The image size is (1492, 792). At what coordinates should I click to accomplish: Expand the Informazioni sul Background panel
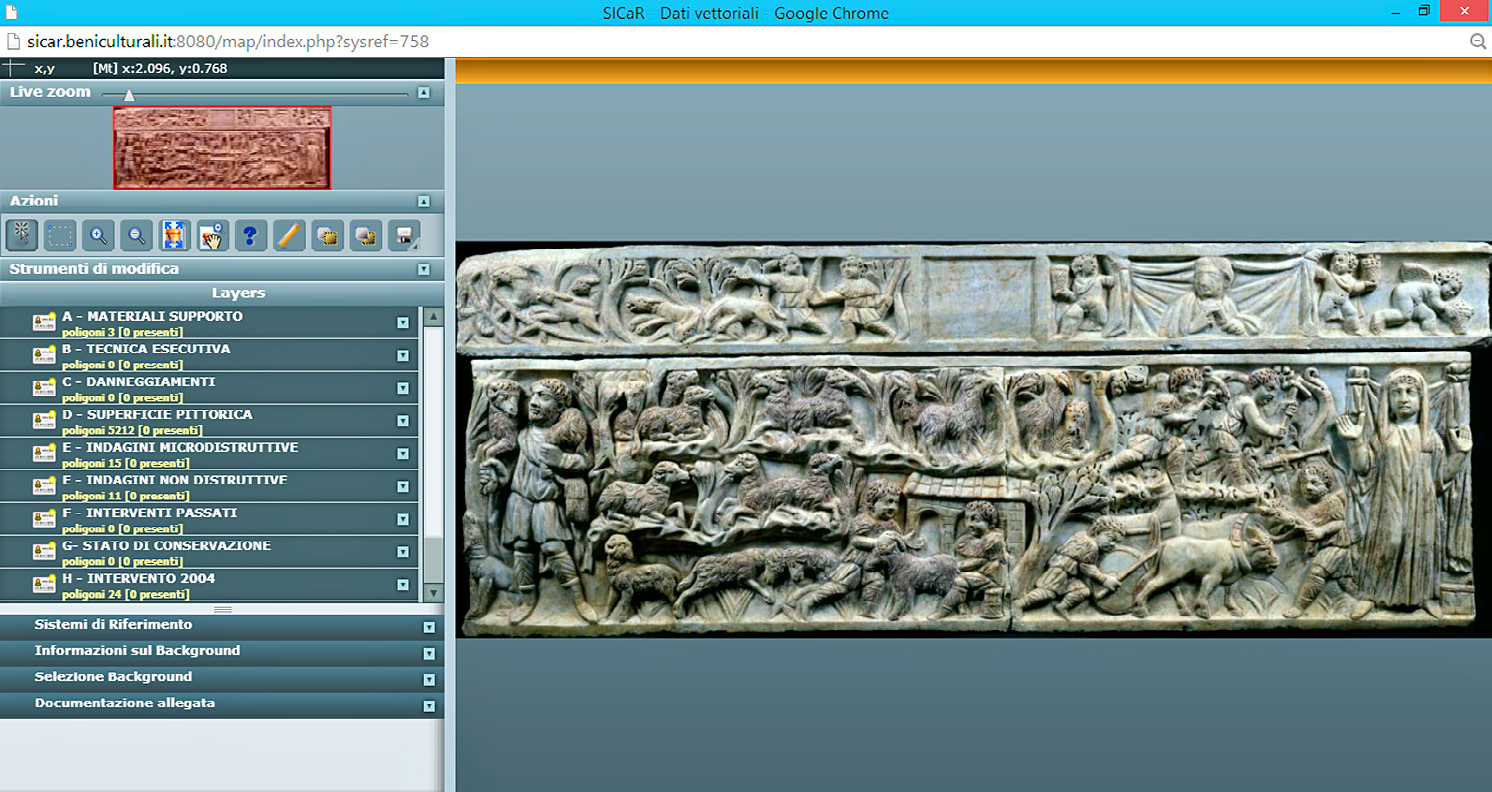coord(429,654)
